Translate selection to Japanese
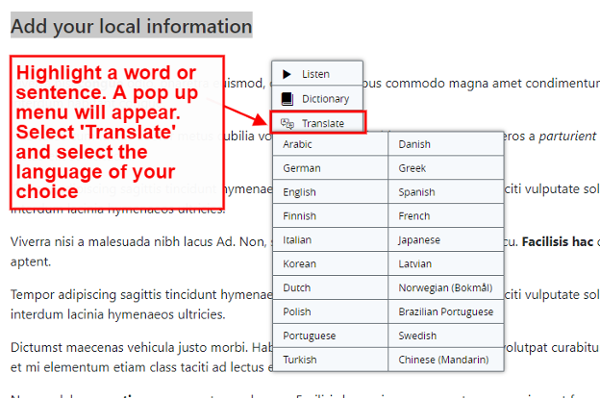The image size is (600, 398). [x=446, y=240]
